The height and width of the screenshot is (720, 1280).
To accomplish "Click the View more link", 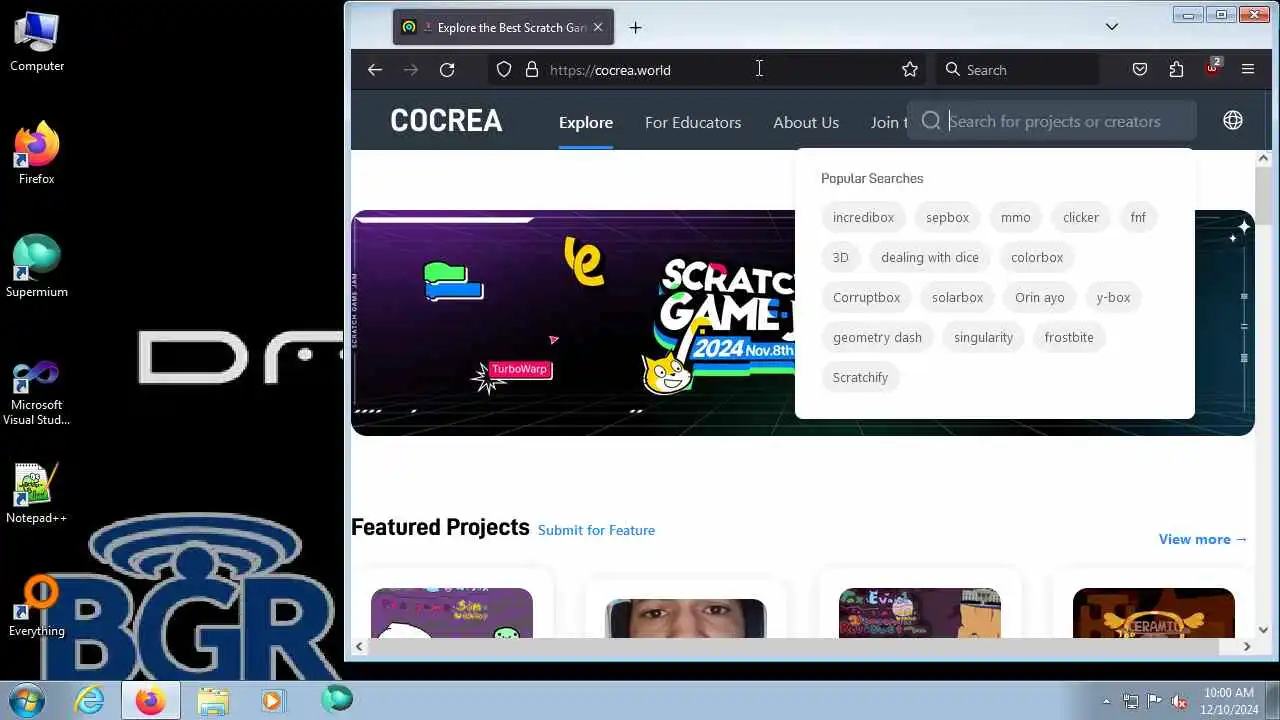I will 1203,539.
